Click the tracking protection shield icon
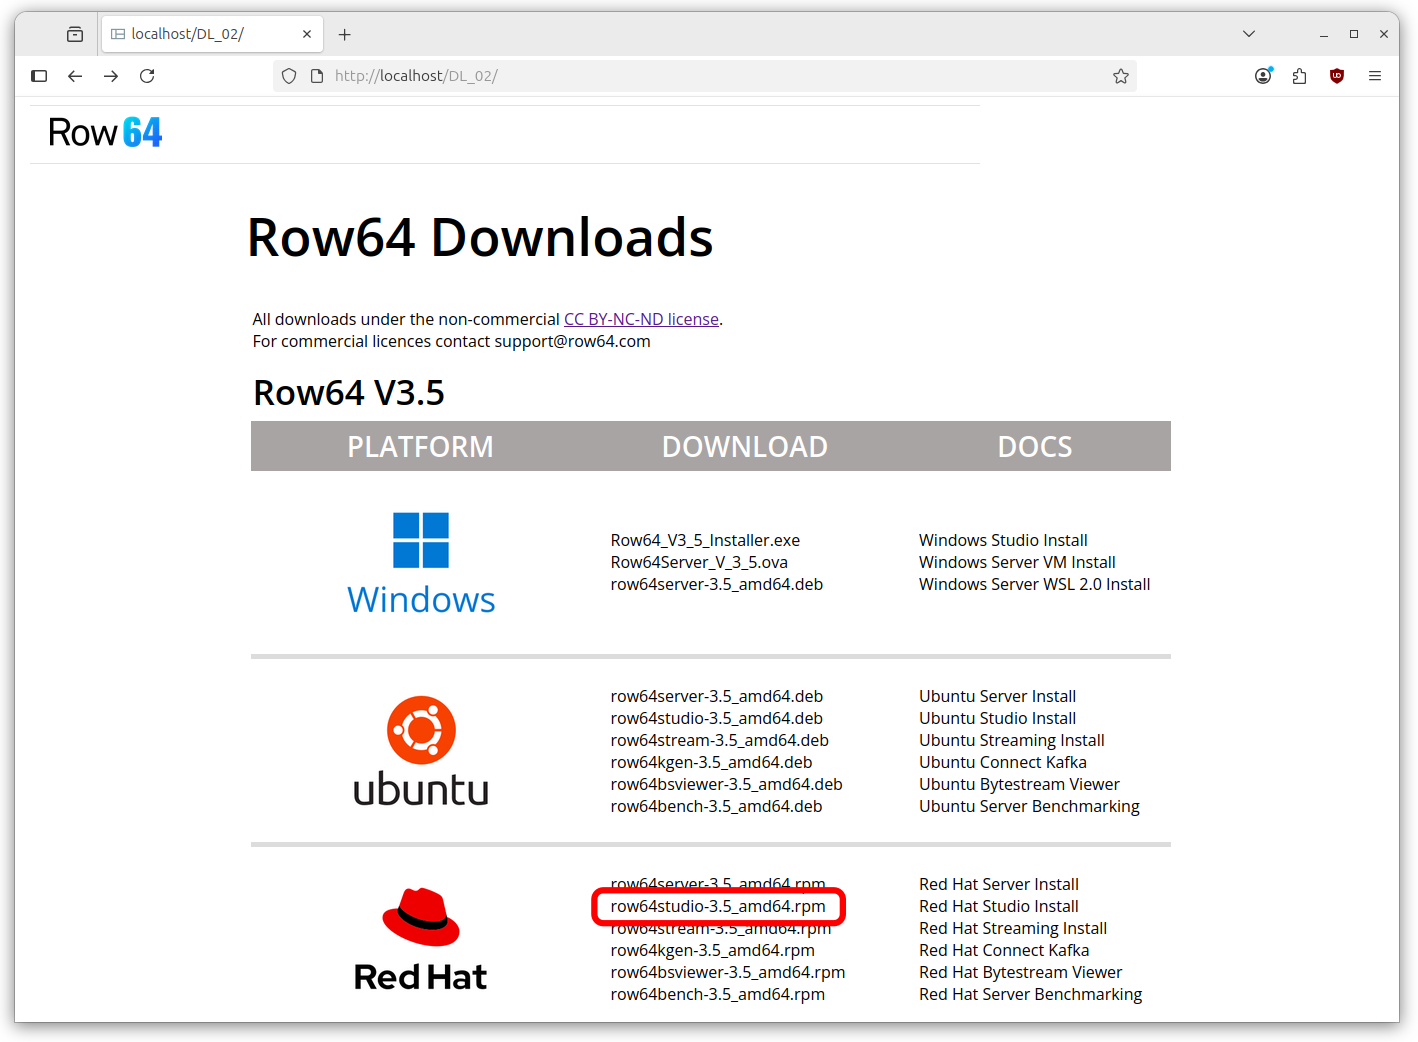This screenshot has width=1418, height=1042. [289, 76]
